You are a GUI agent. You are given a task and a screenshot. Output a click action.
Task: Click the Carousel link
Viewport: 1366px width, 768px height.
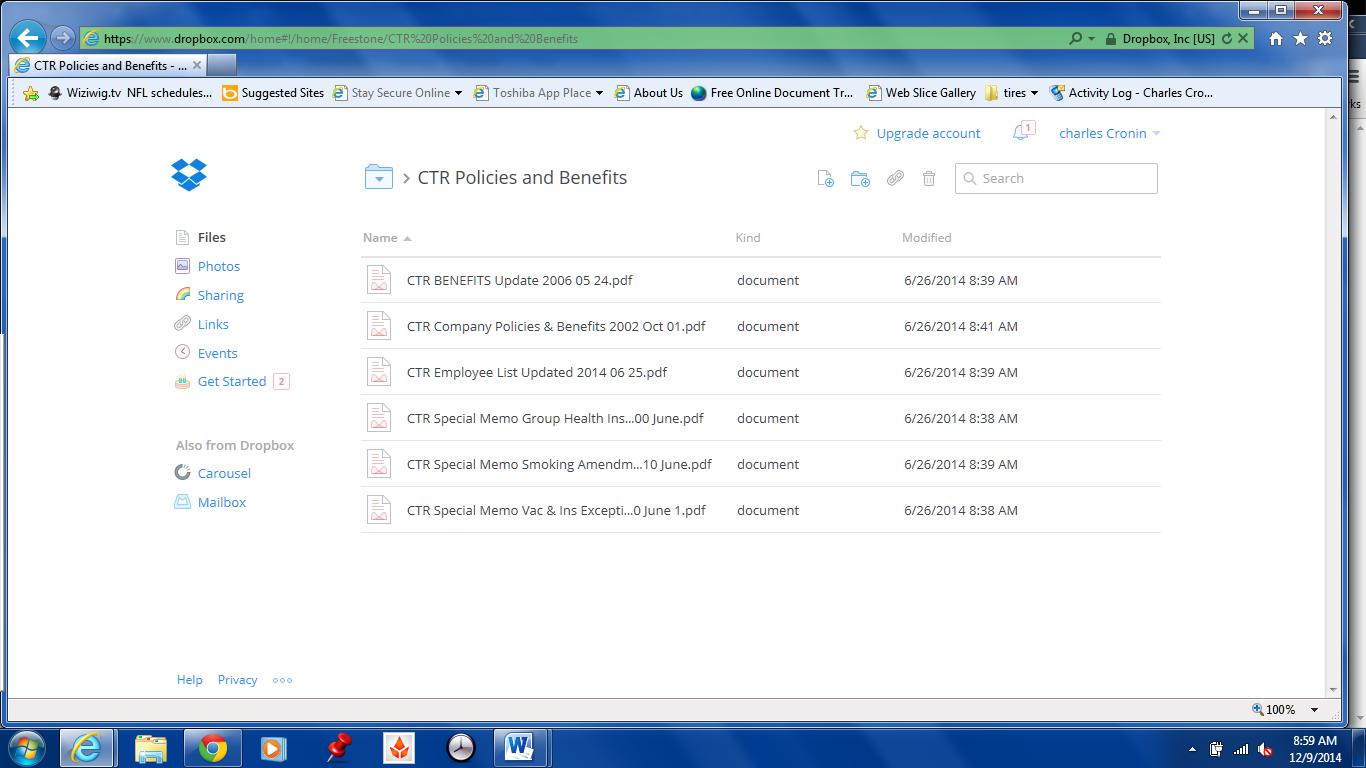click(x=224, y=473)
